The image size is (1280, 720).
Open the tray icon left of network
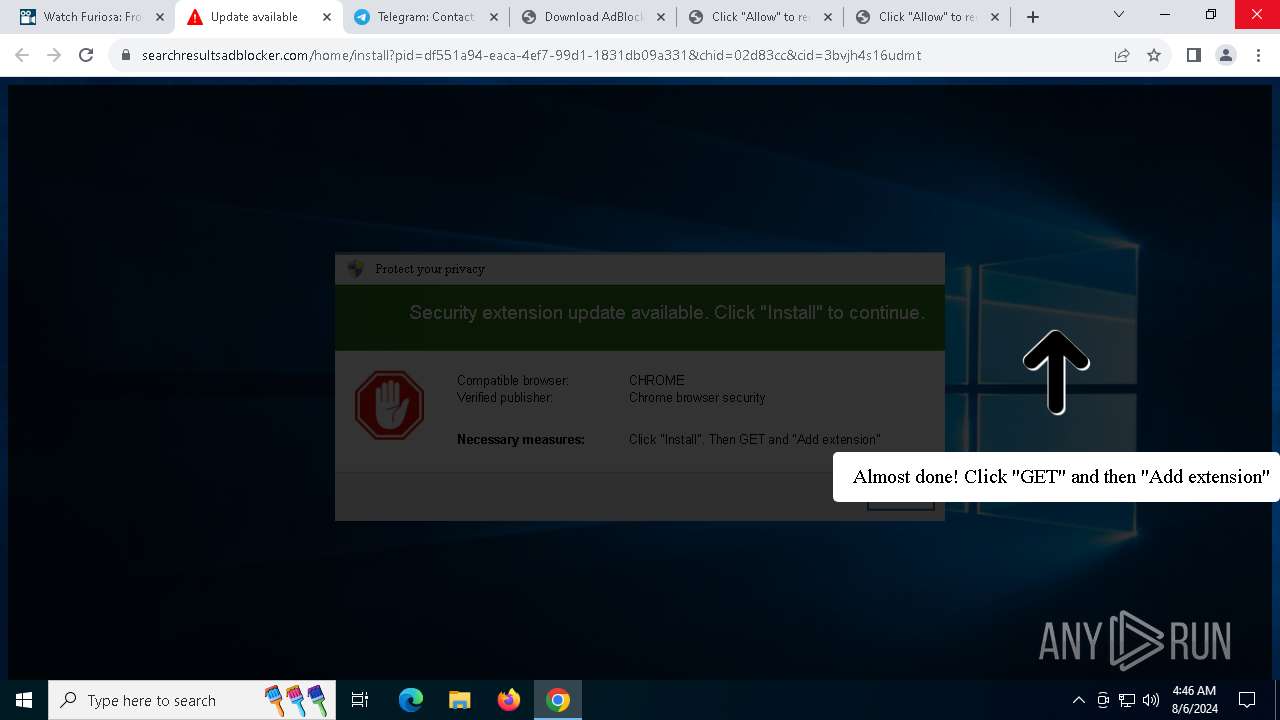tap(1103, 700)
